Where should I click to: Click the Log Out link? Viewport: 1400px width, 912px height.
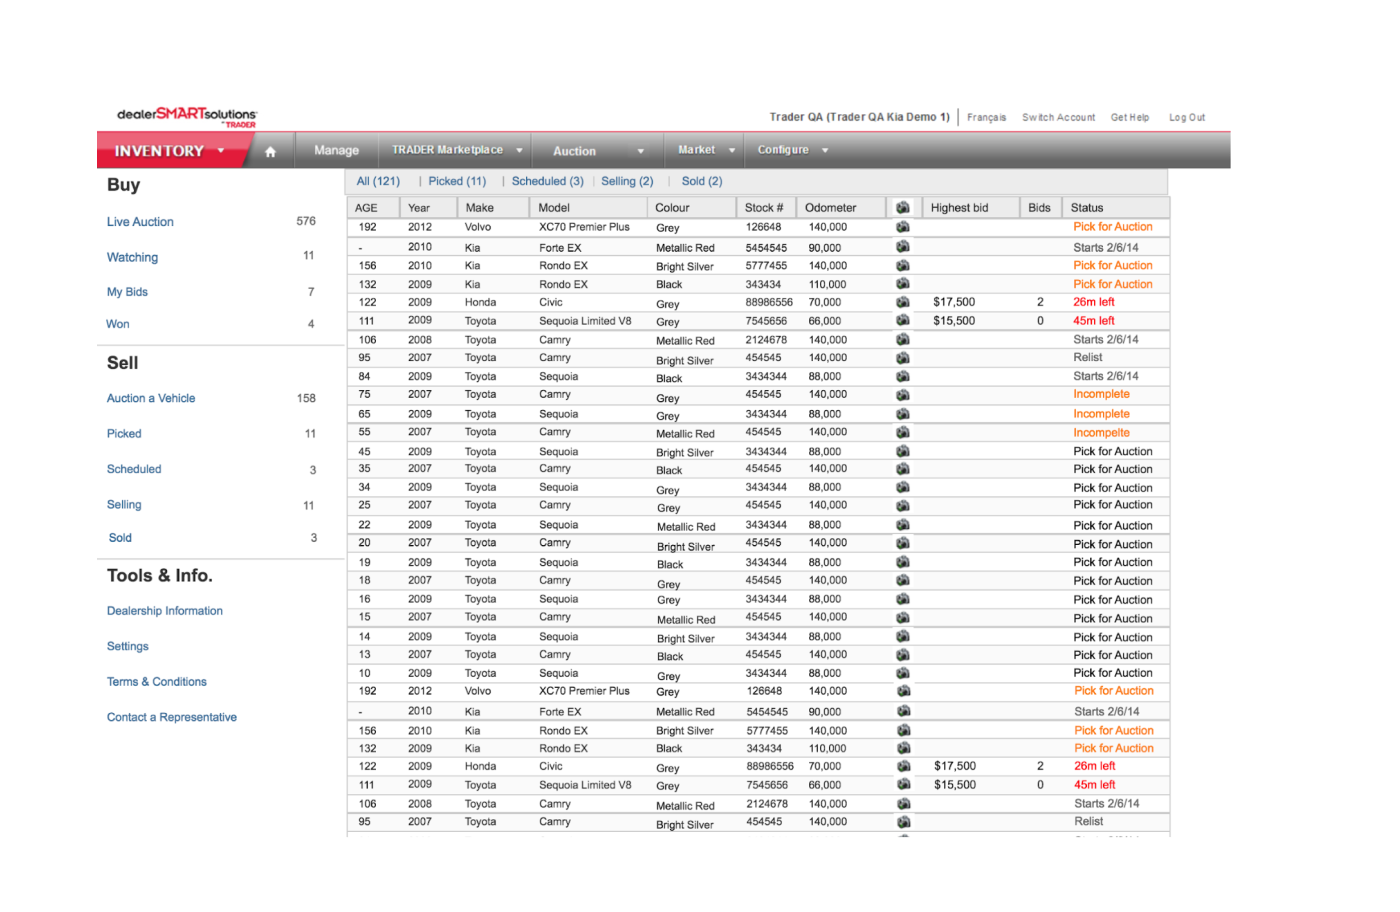click(x=1187, y=117)
